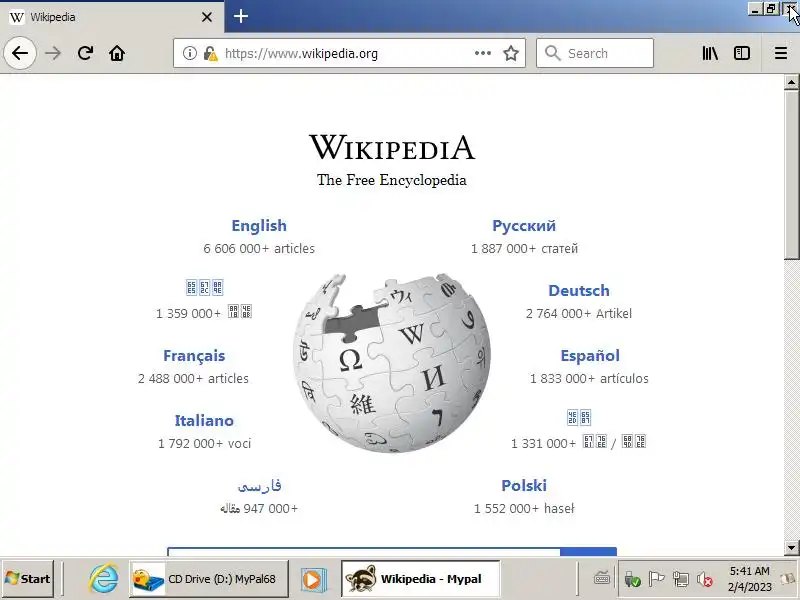Open the Action Center flag icon
Image resolution: width=800 pixels, height=600 pixels.
tap(656, 579)
